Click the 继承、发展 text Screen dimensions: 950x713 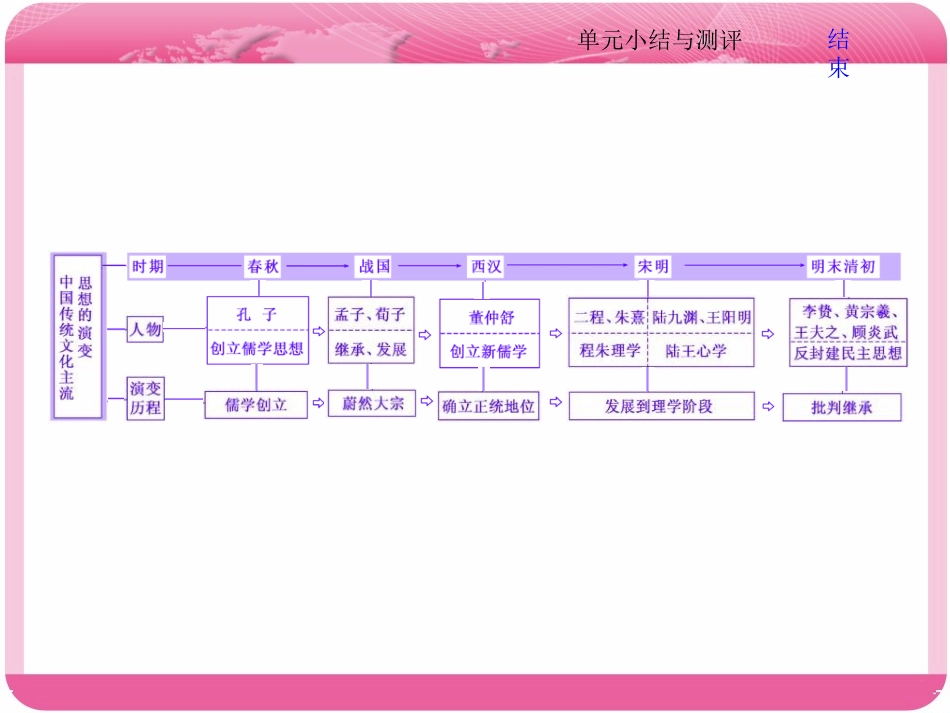click(370, 349)
